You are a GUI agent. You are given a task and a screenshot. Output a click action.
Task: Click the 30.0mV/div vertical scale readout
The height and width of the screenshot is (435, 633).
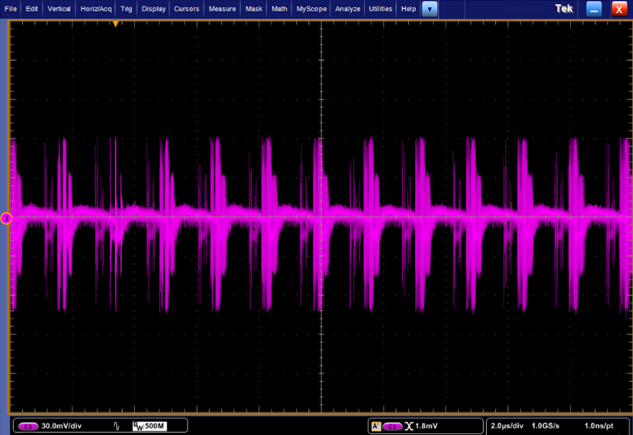[62, 426]
